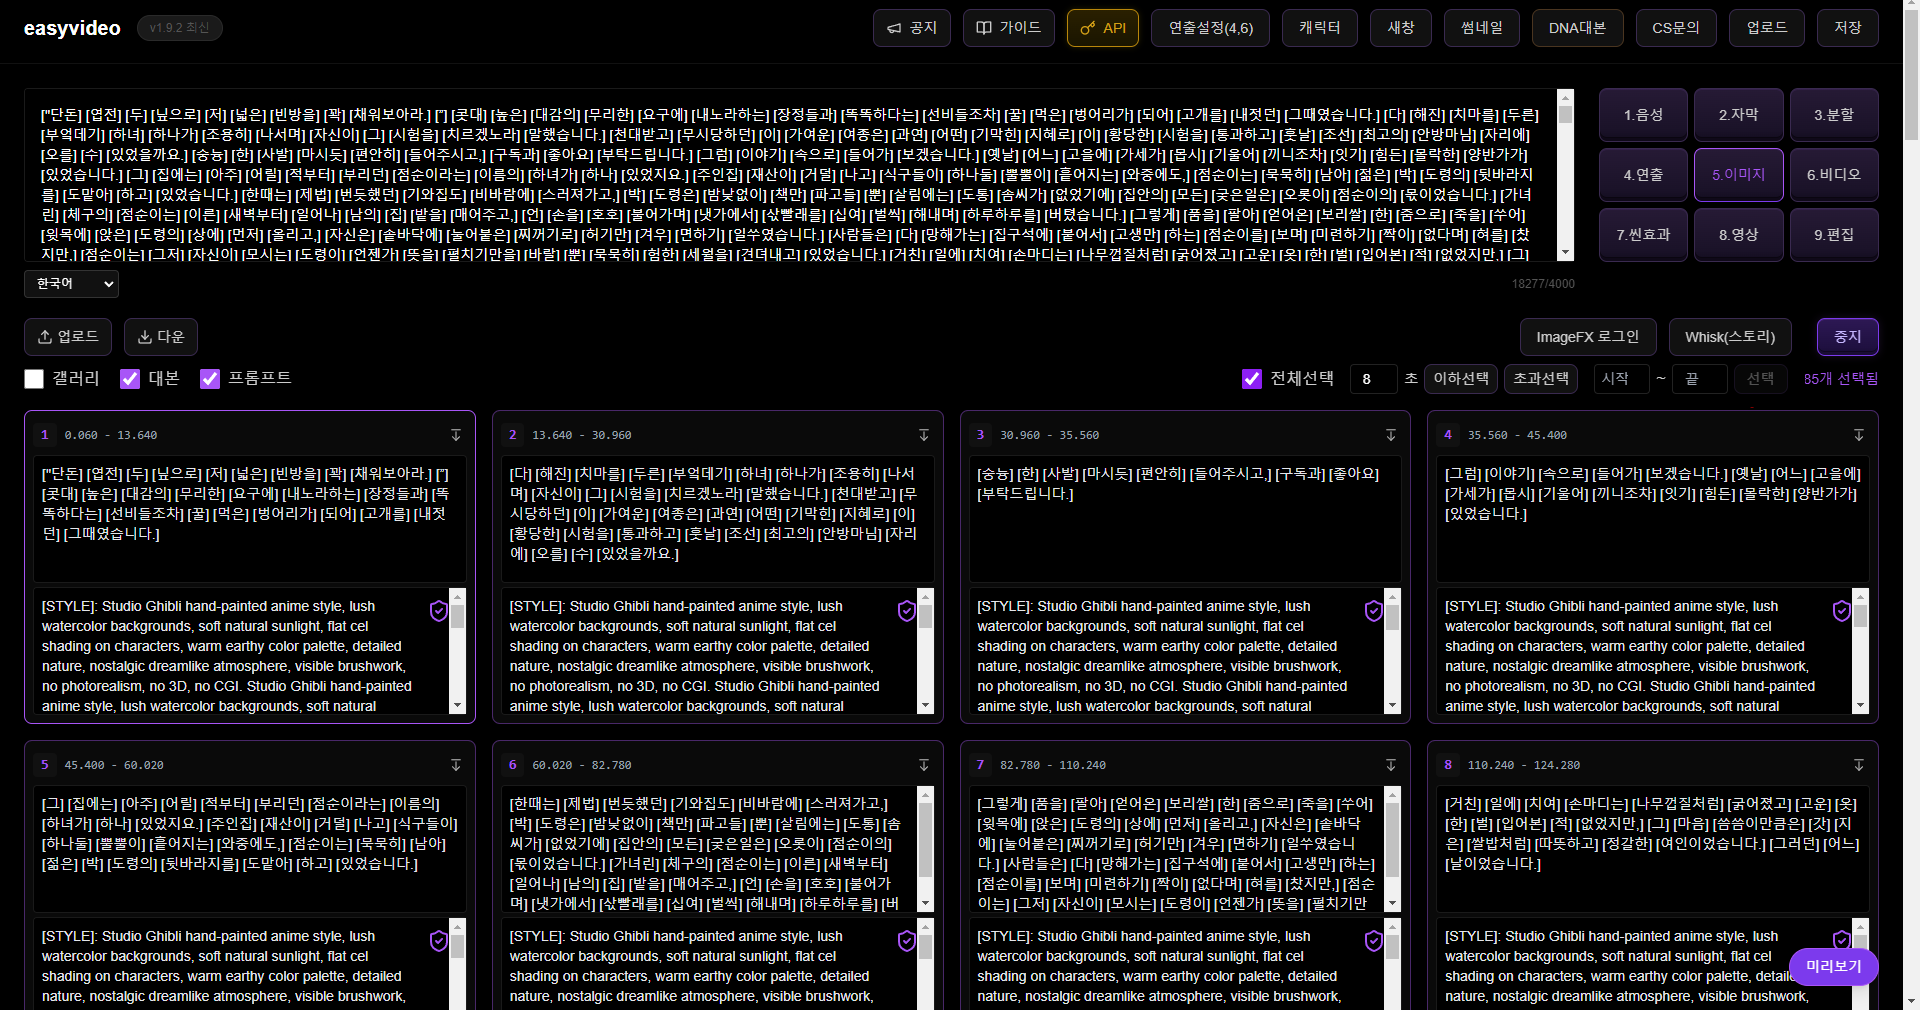
Task: Uncheck the 대본 checkbox
Action: (x=130, y=379)
